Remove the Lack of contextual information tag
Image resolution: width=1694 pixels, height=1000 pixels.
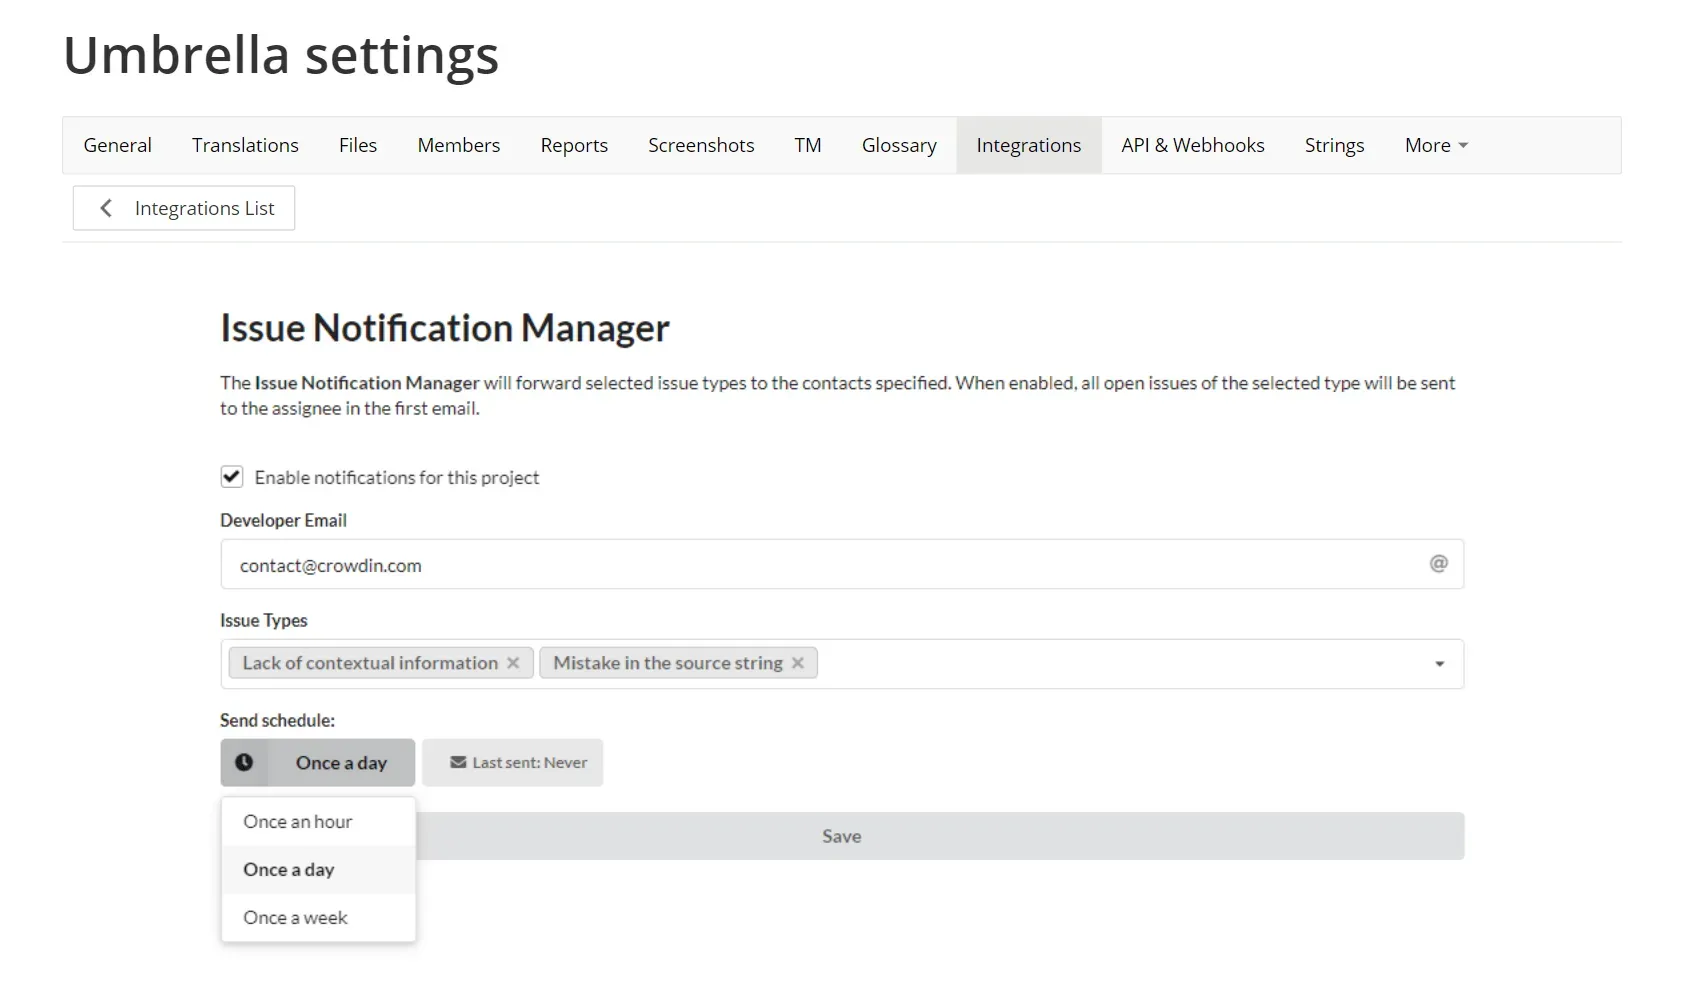pyautogui.click(x=514, y=662)
